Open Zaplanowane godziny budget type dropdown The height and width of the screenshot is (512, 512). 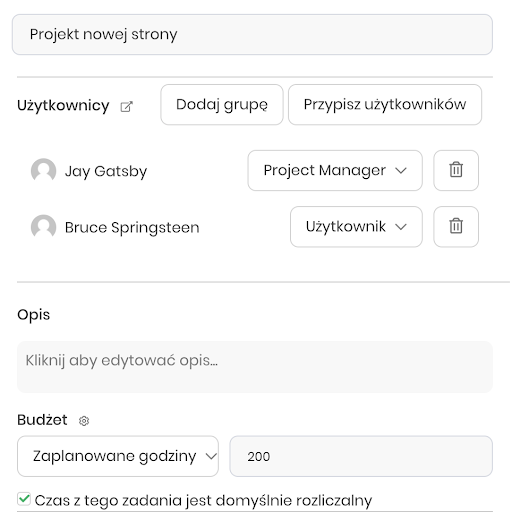118,456
